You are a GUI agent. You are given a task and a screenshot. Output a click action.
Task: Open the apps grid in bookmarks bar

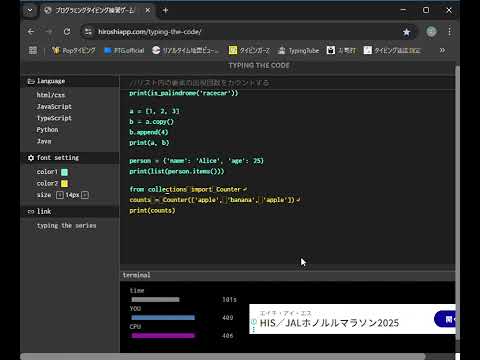33,50
